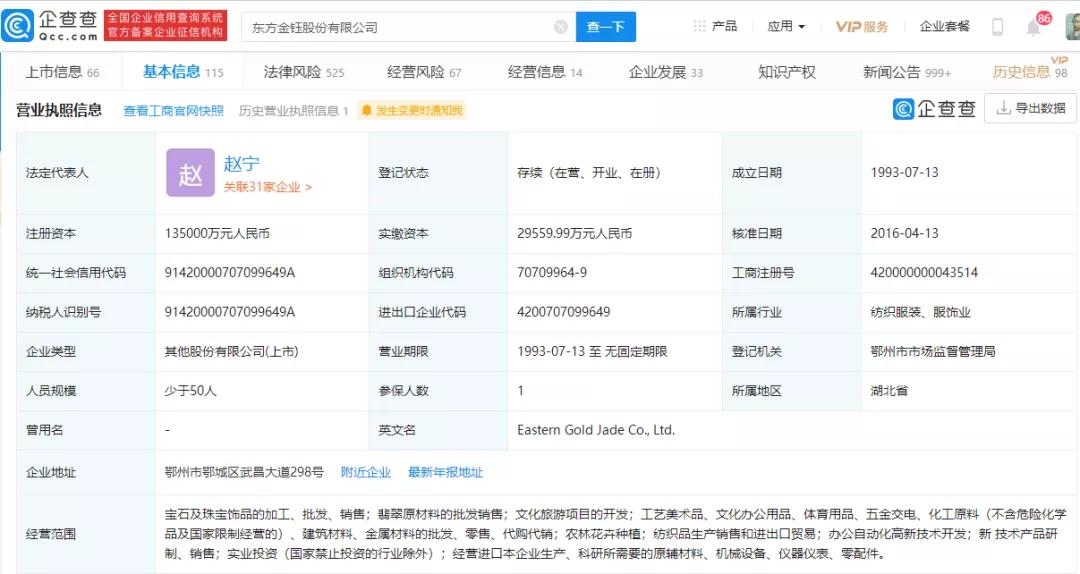Select registration authority 鄂州市市场监督管理局

933,351
